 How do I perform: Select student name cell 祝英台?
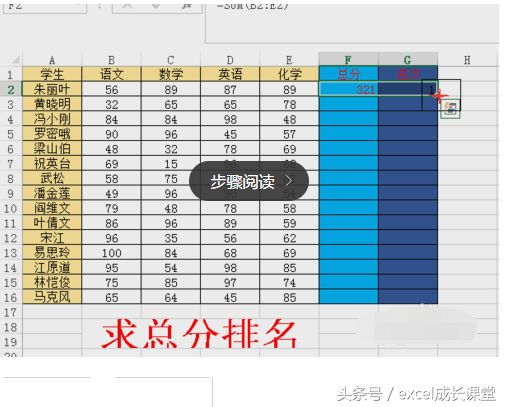52,164
